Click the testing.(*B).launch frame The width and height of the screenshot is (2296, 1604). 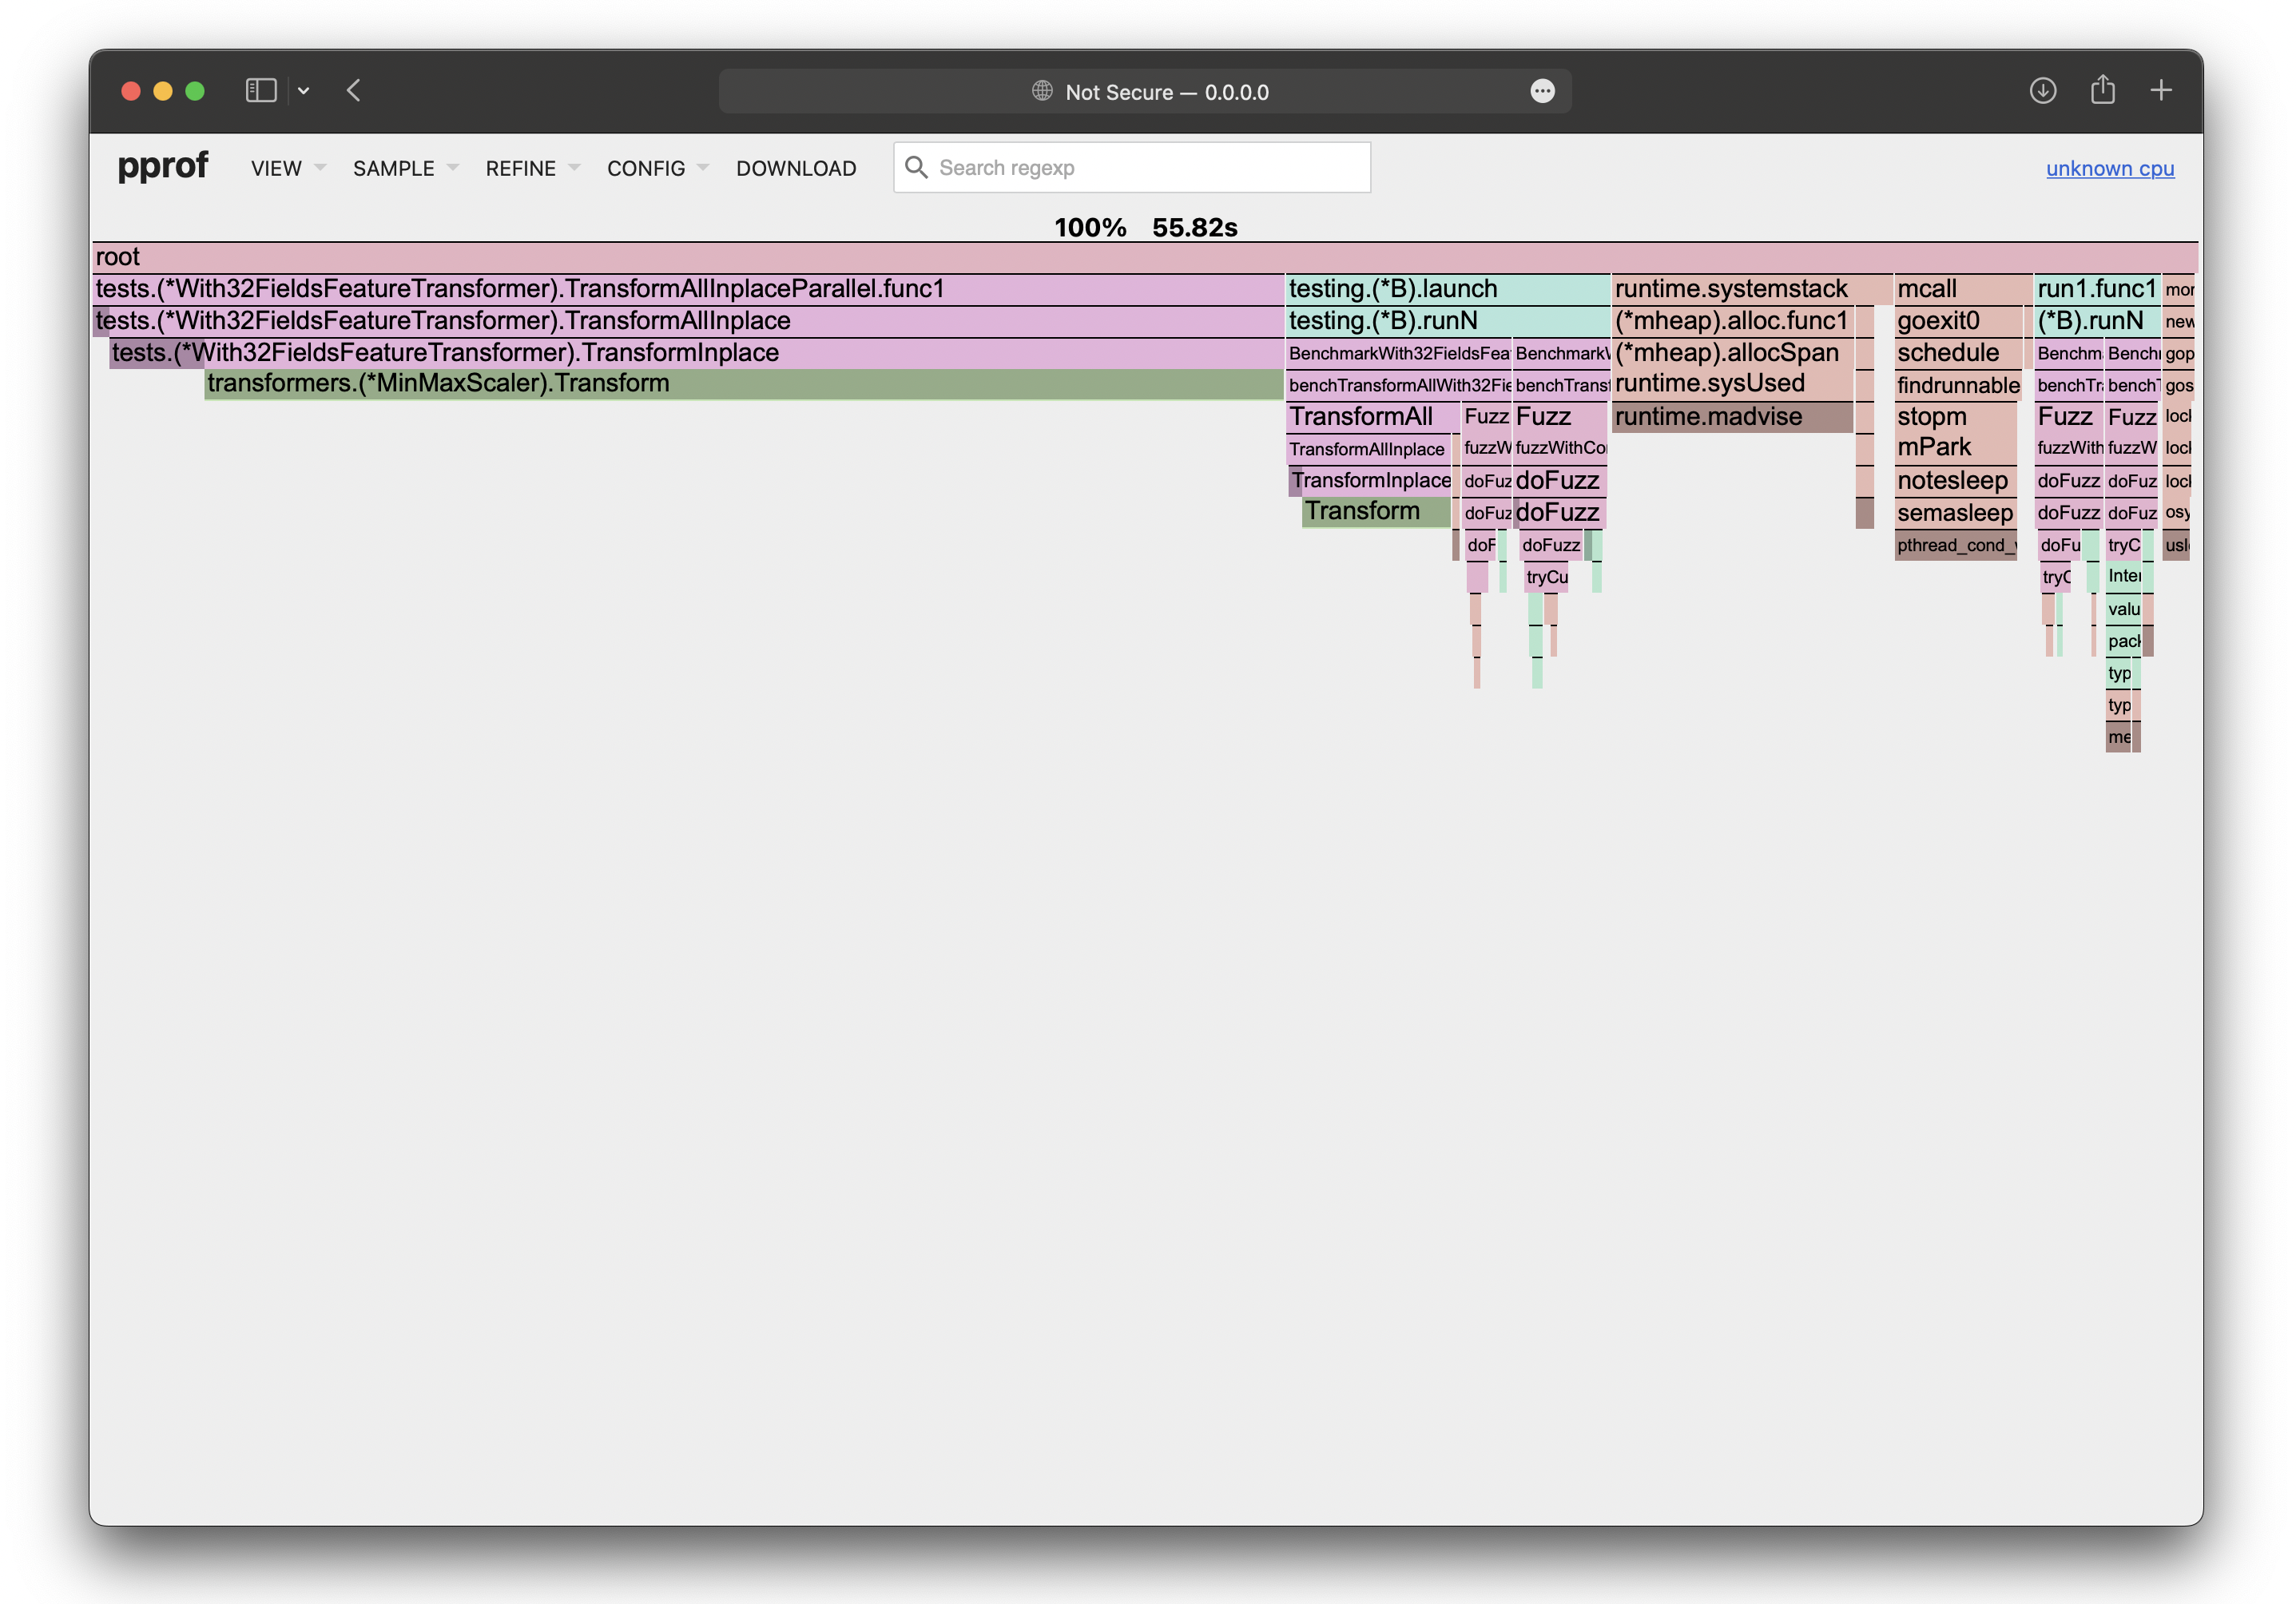1446,289
